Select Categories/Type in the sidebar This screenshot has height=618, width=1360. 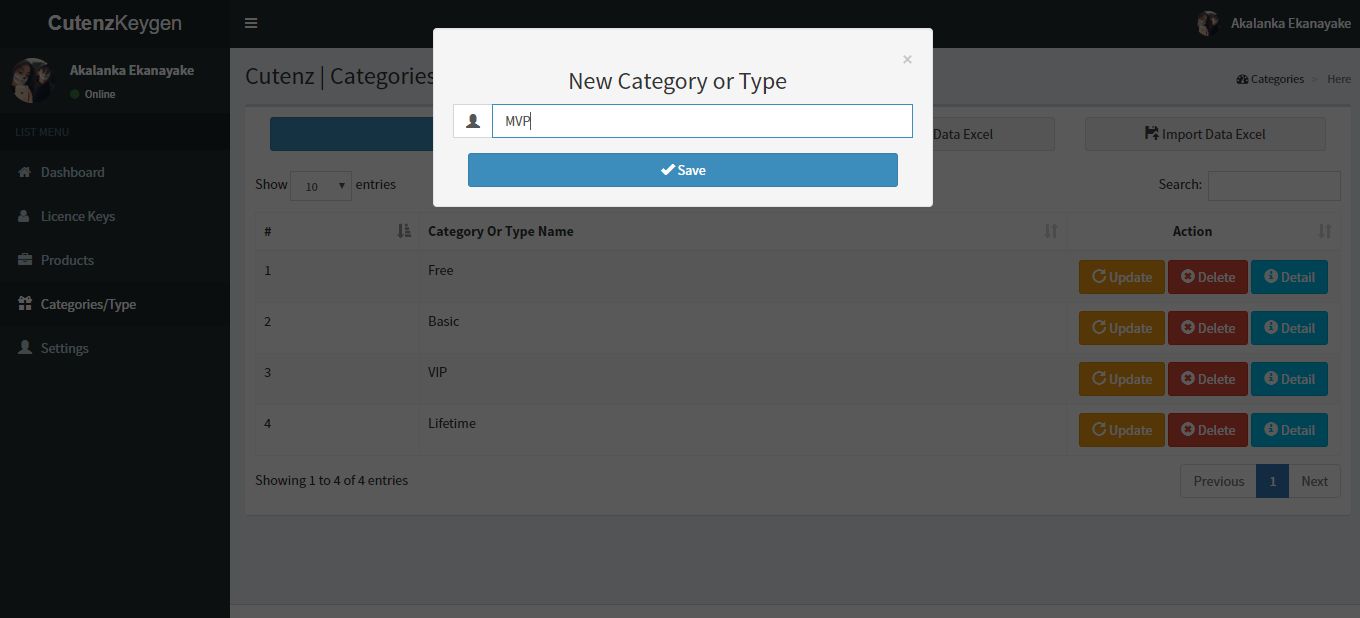click(88, 304)
